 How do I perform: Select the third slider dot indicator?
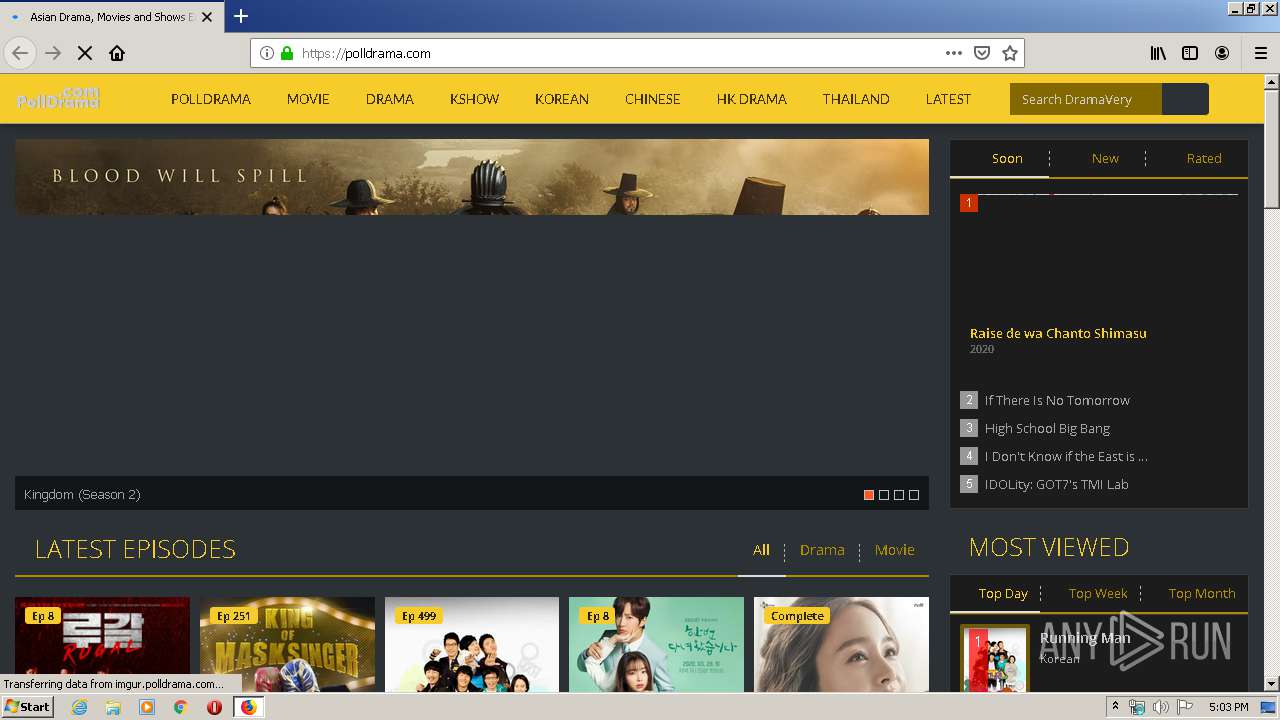[x=899, y=495]
